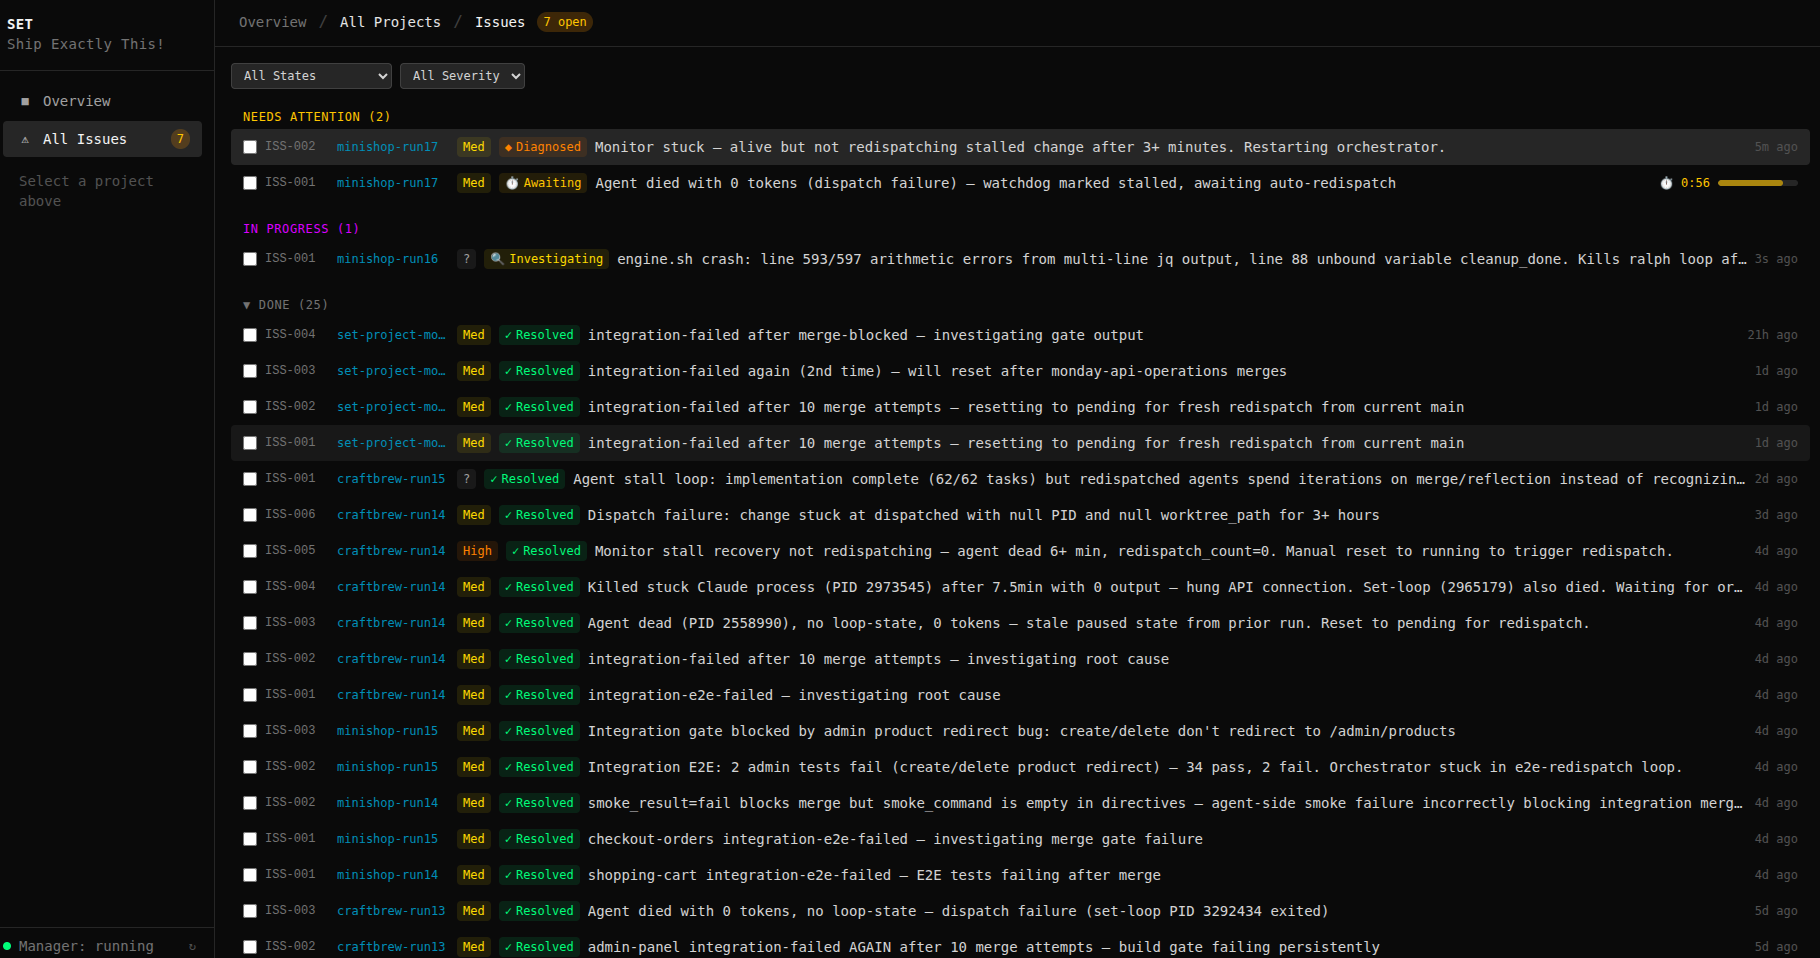Click the warning triangle icon beside All Issues
1820x958 pixels.
pyautogui.click(x=25, y=139)
